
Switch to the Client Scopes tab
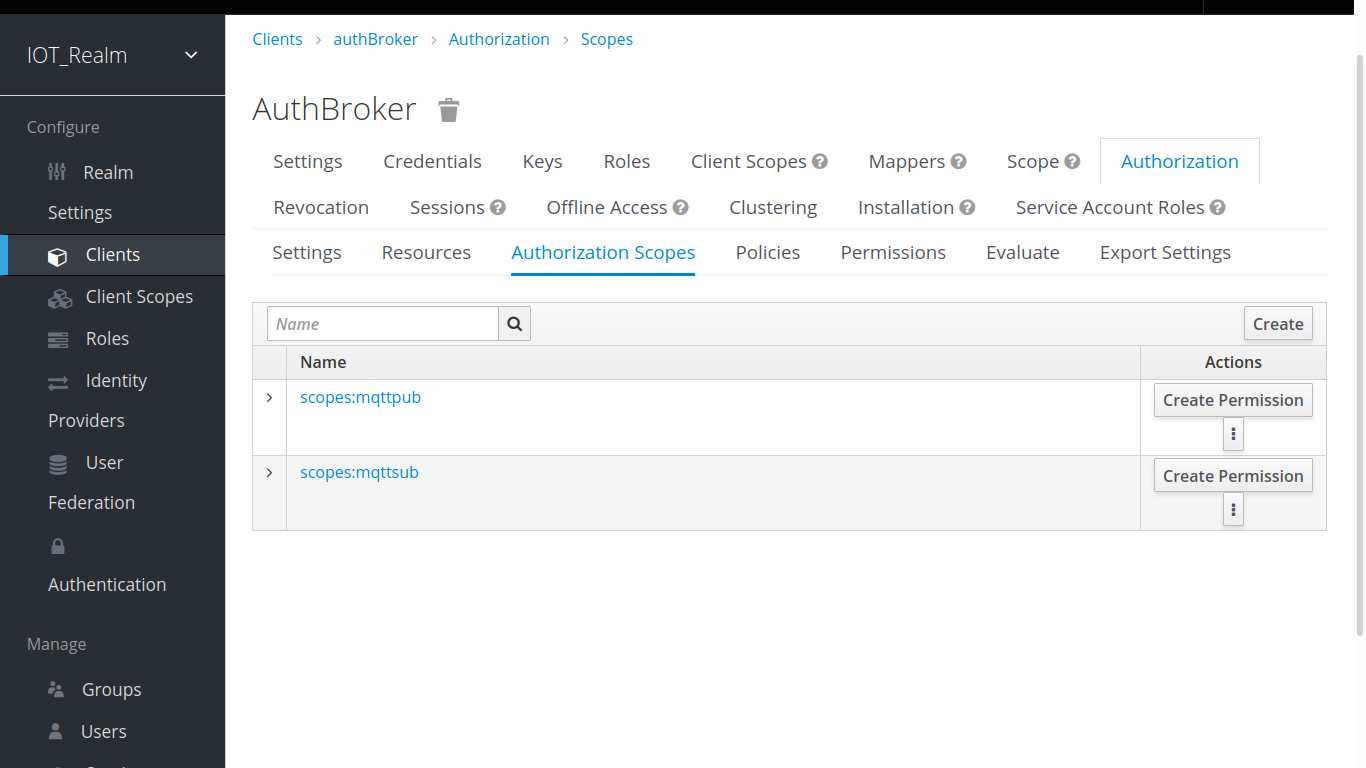click(749, 161)
